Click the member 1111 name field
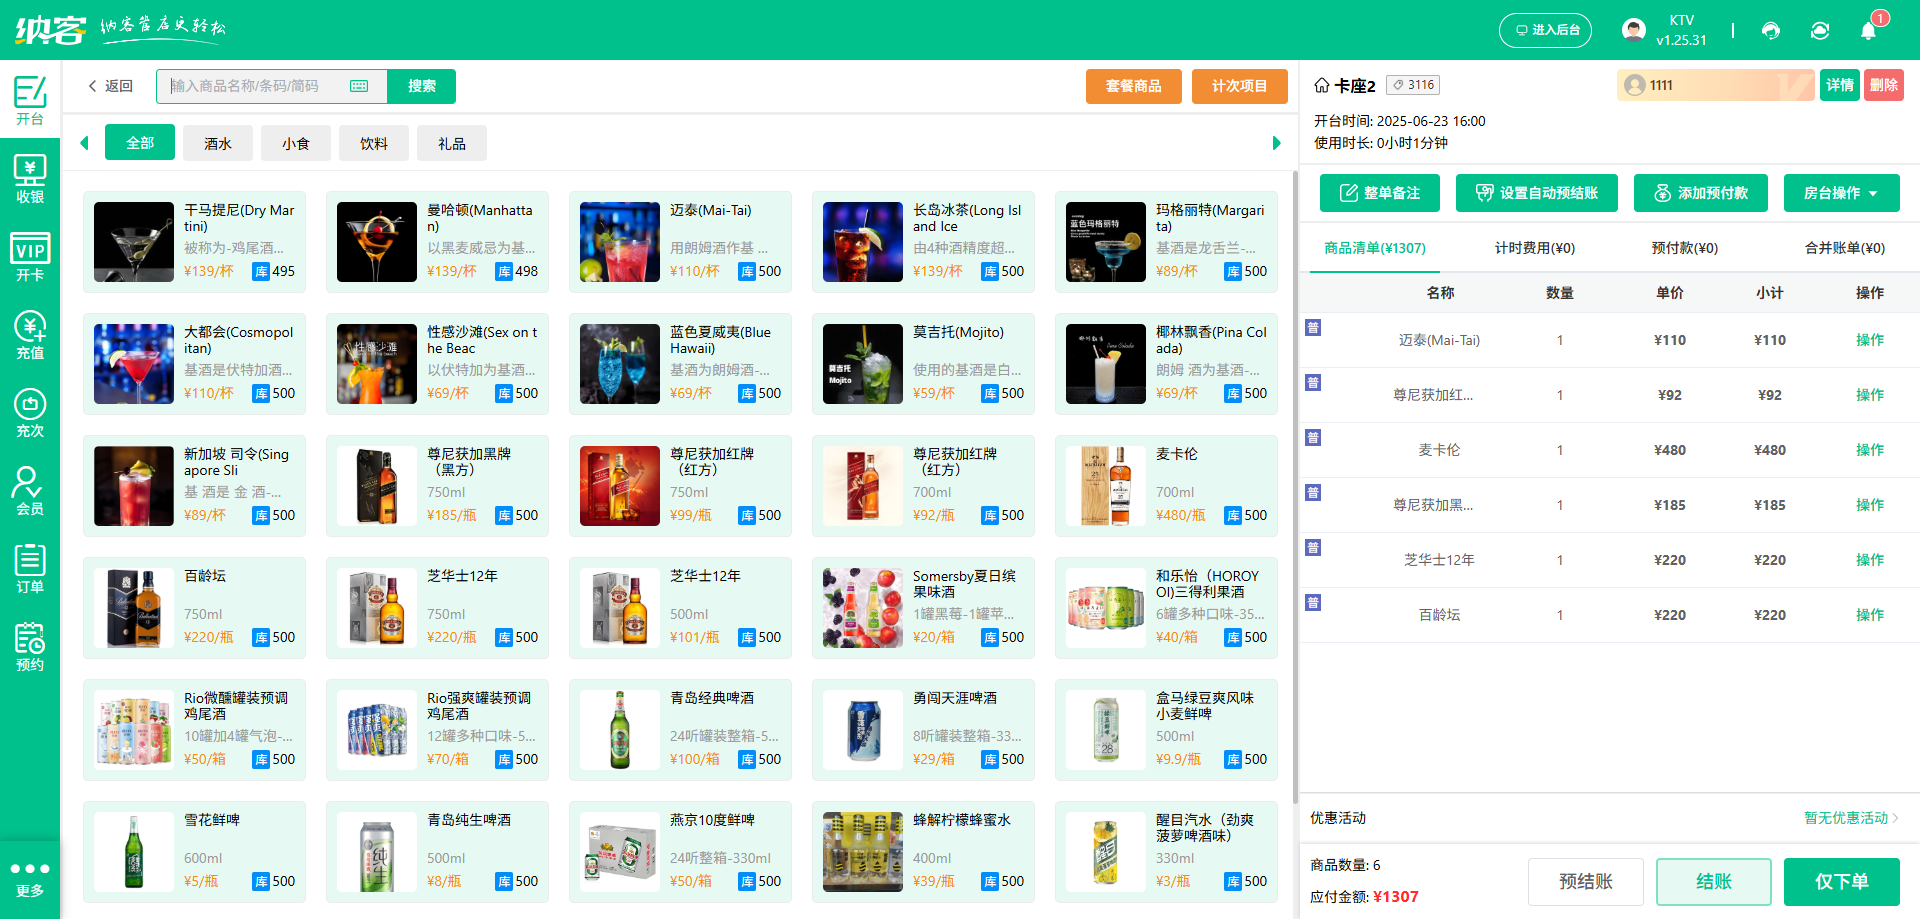The height and width of the screenshot is (919, 1920). (x=1716, y=85)
